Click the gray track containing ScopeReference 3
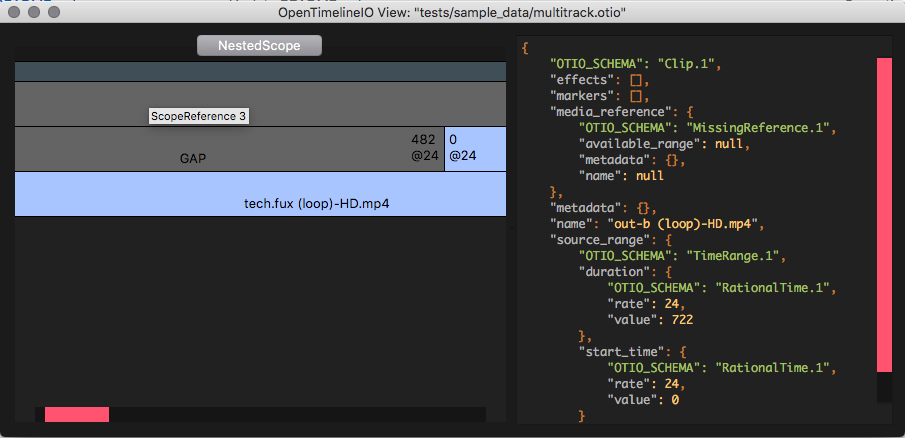Image resolution: width=905 pixels, height=438 pixels. [x=260, y=104]
